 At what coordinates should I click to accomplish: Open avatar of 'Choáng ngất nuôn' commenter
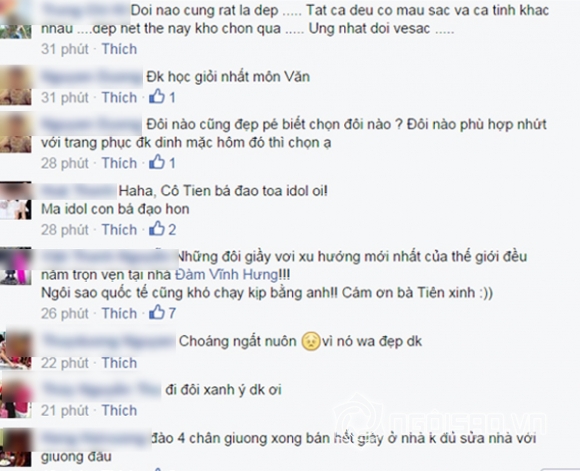[16, 350]
